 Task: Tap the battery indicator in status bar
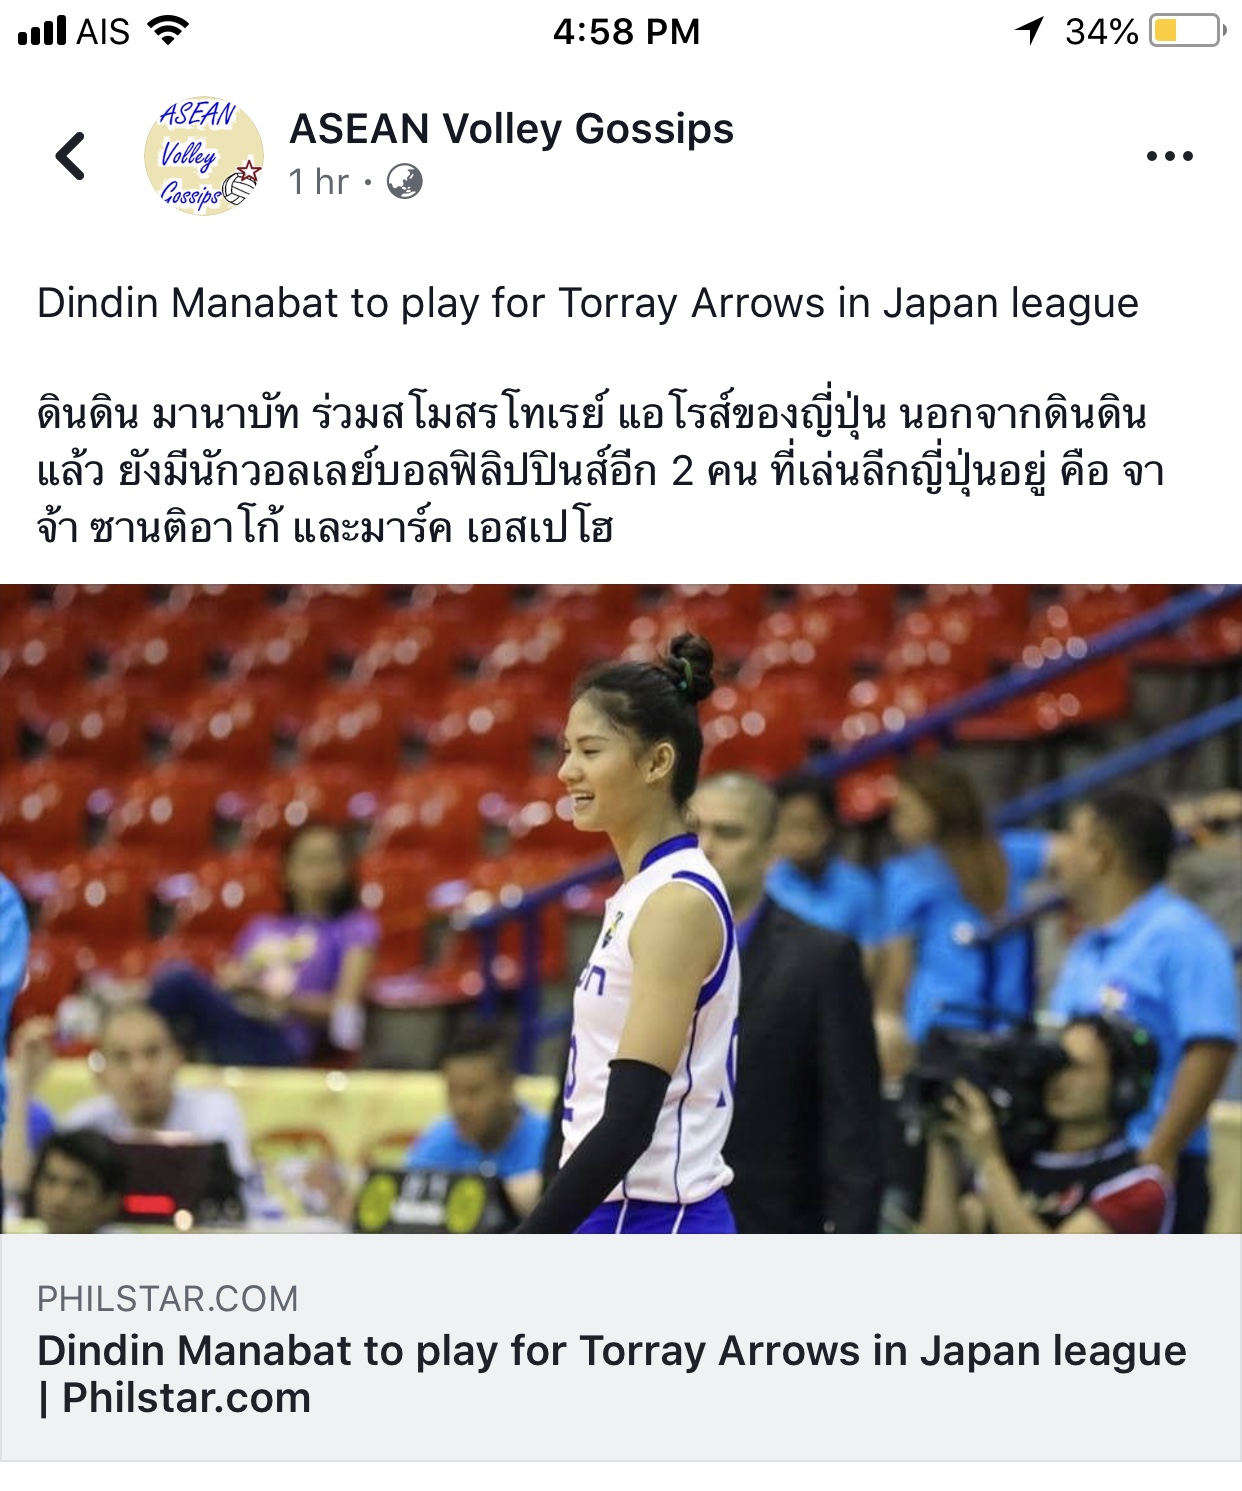tap(1188, 31)
